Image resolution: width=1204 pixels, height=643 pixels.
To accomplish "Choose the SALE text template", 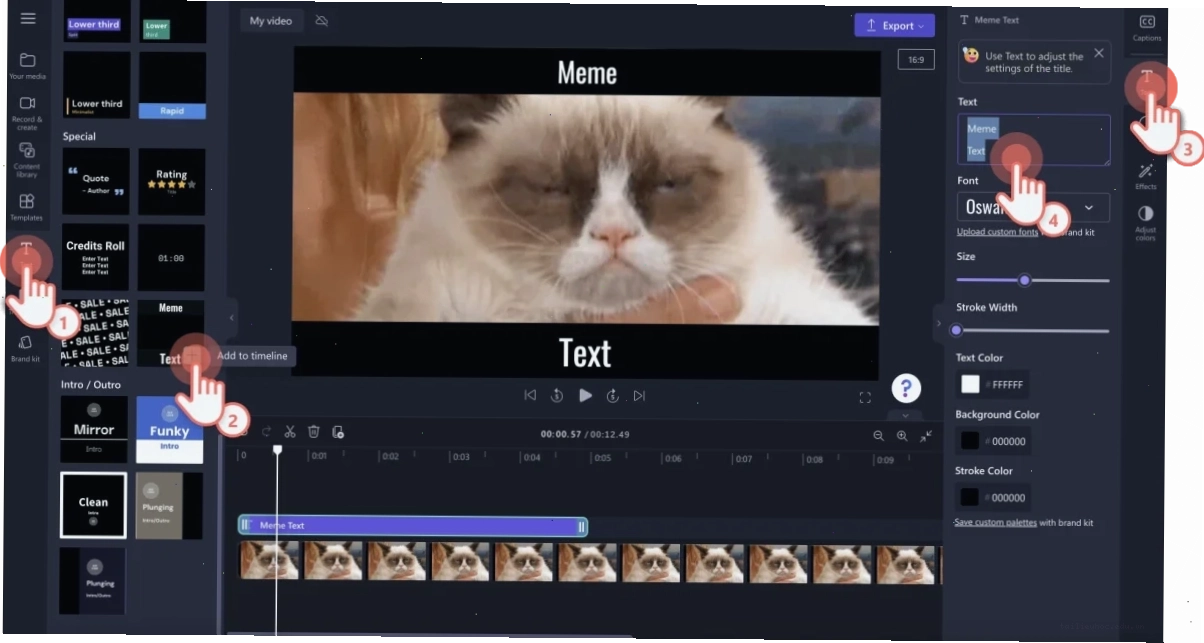I will click(x=96, y=334).
